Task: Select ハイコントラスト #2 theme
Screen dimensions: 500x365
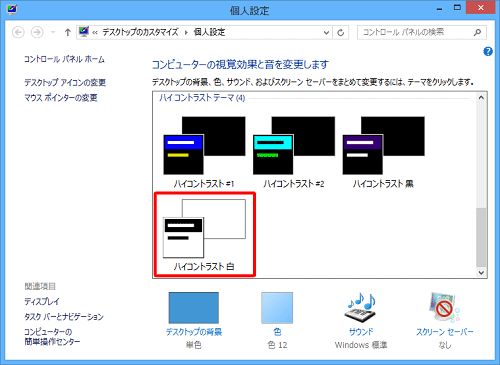Action: point(294,152)
